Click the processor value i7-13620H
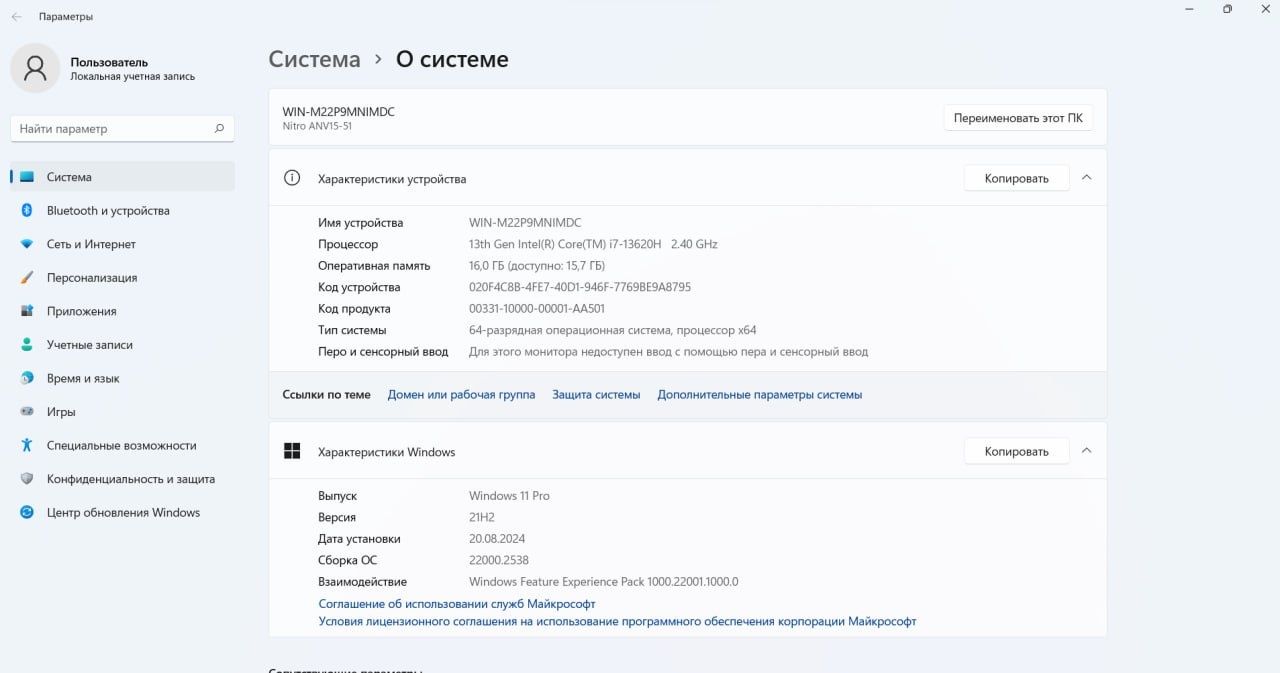The image size is (1280, 673). [593, 244]
